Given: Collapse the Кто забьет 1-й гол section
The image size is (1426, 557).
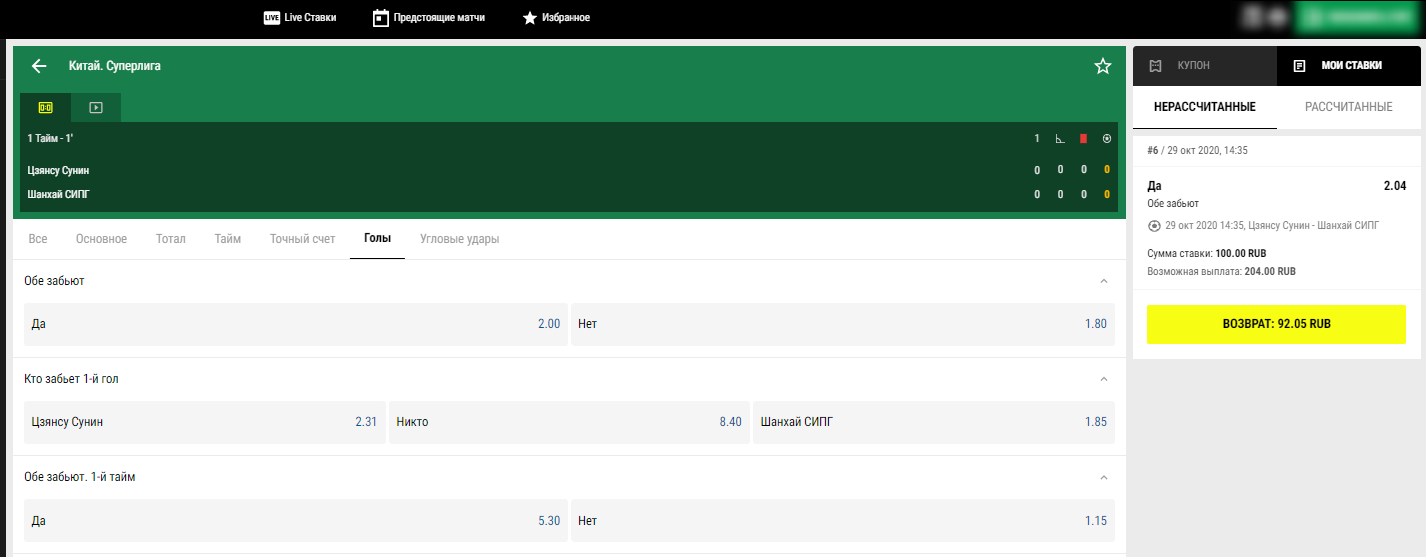Looking at the screenshot, I should 1104,379.
